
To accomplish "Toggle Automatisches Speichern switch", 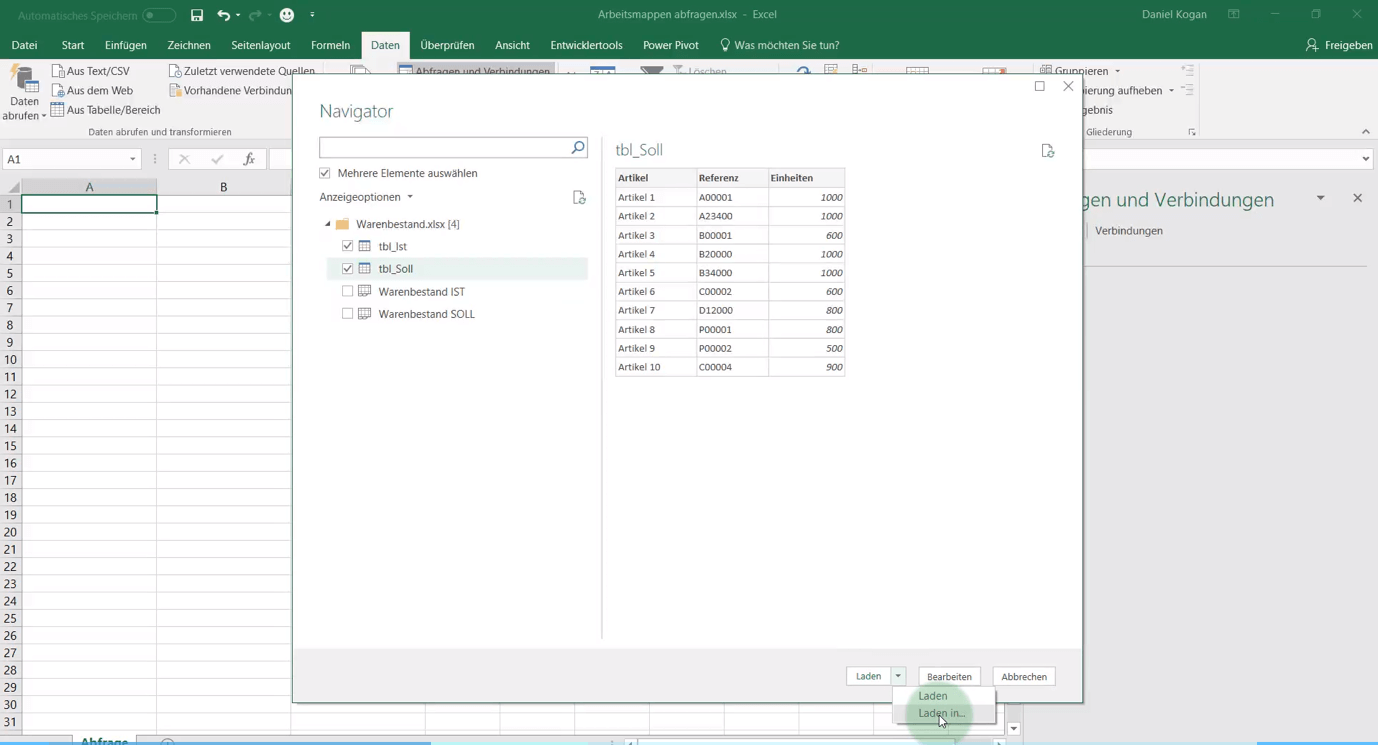I will coord(159,15).
